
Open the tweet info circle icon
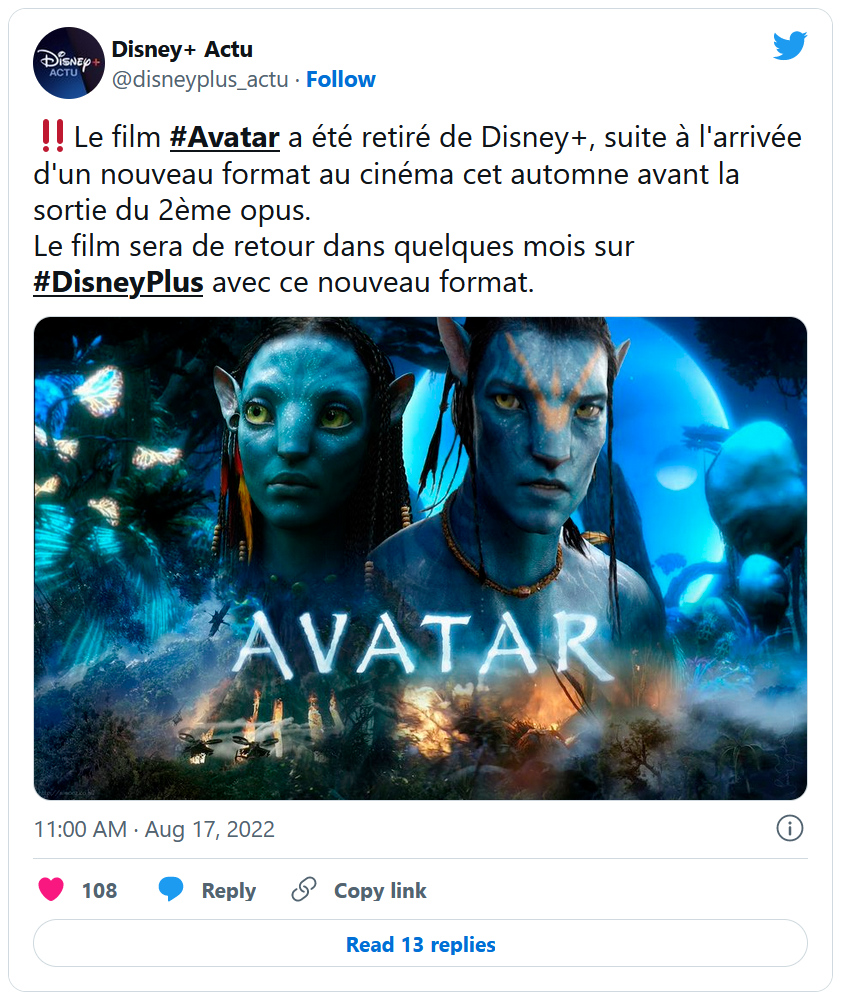point(789,828)
